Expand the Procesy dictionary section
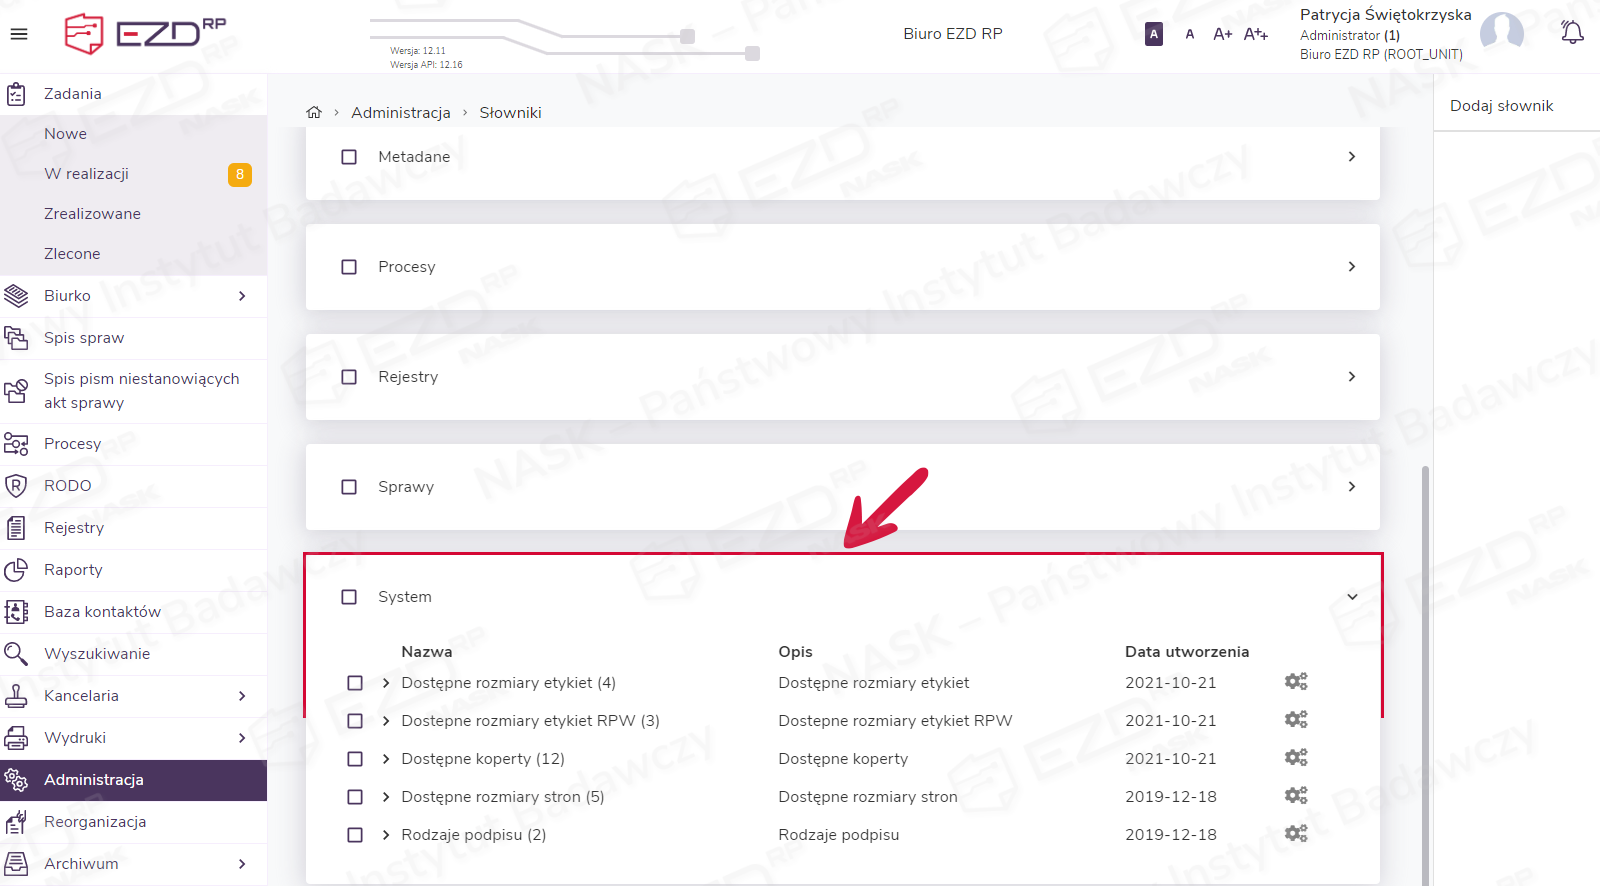The width and height of the screenshot is (1600, 886). [1351, 267]
